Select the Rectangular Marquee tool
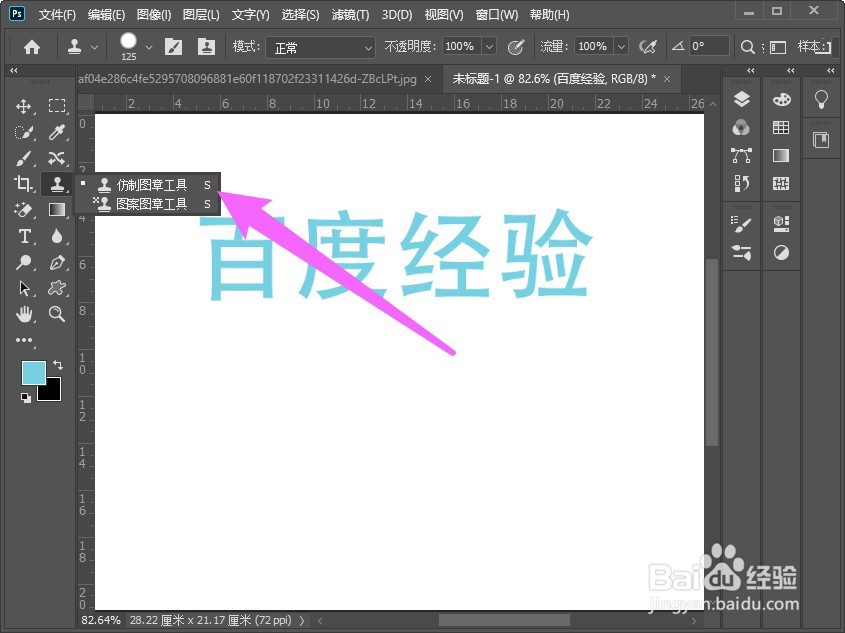Image resolution: width=845 pixels, height=633 pixels. [57, 106]
